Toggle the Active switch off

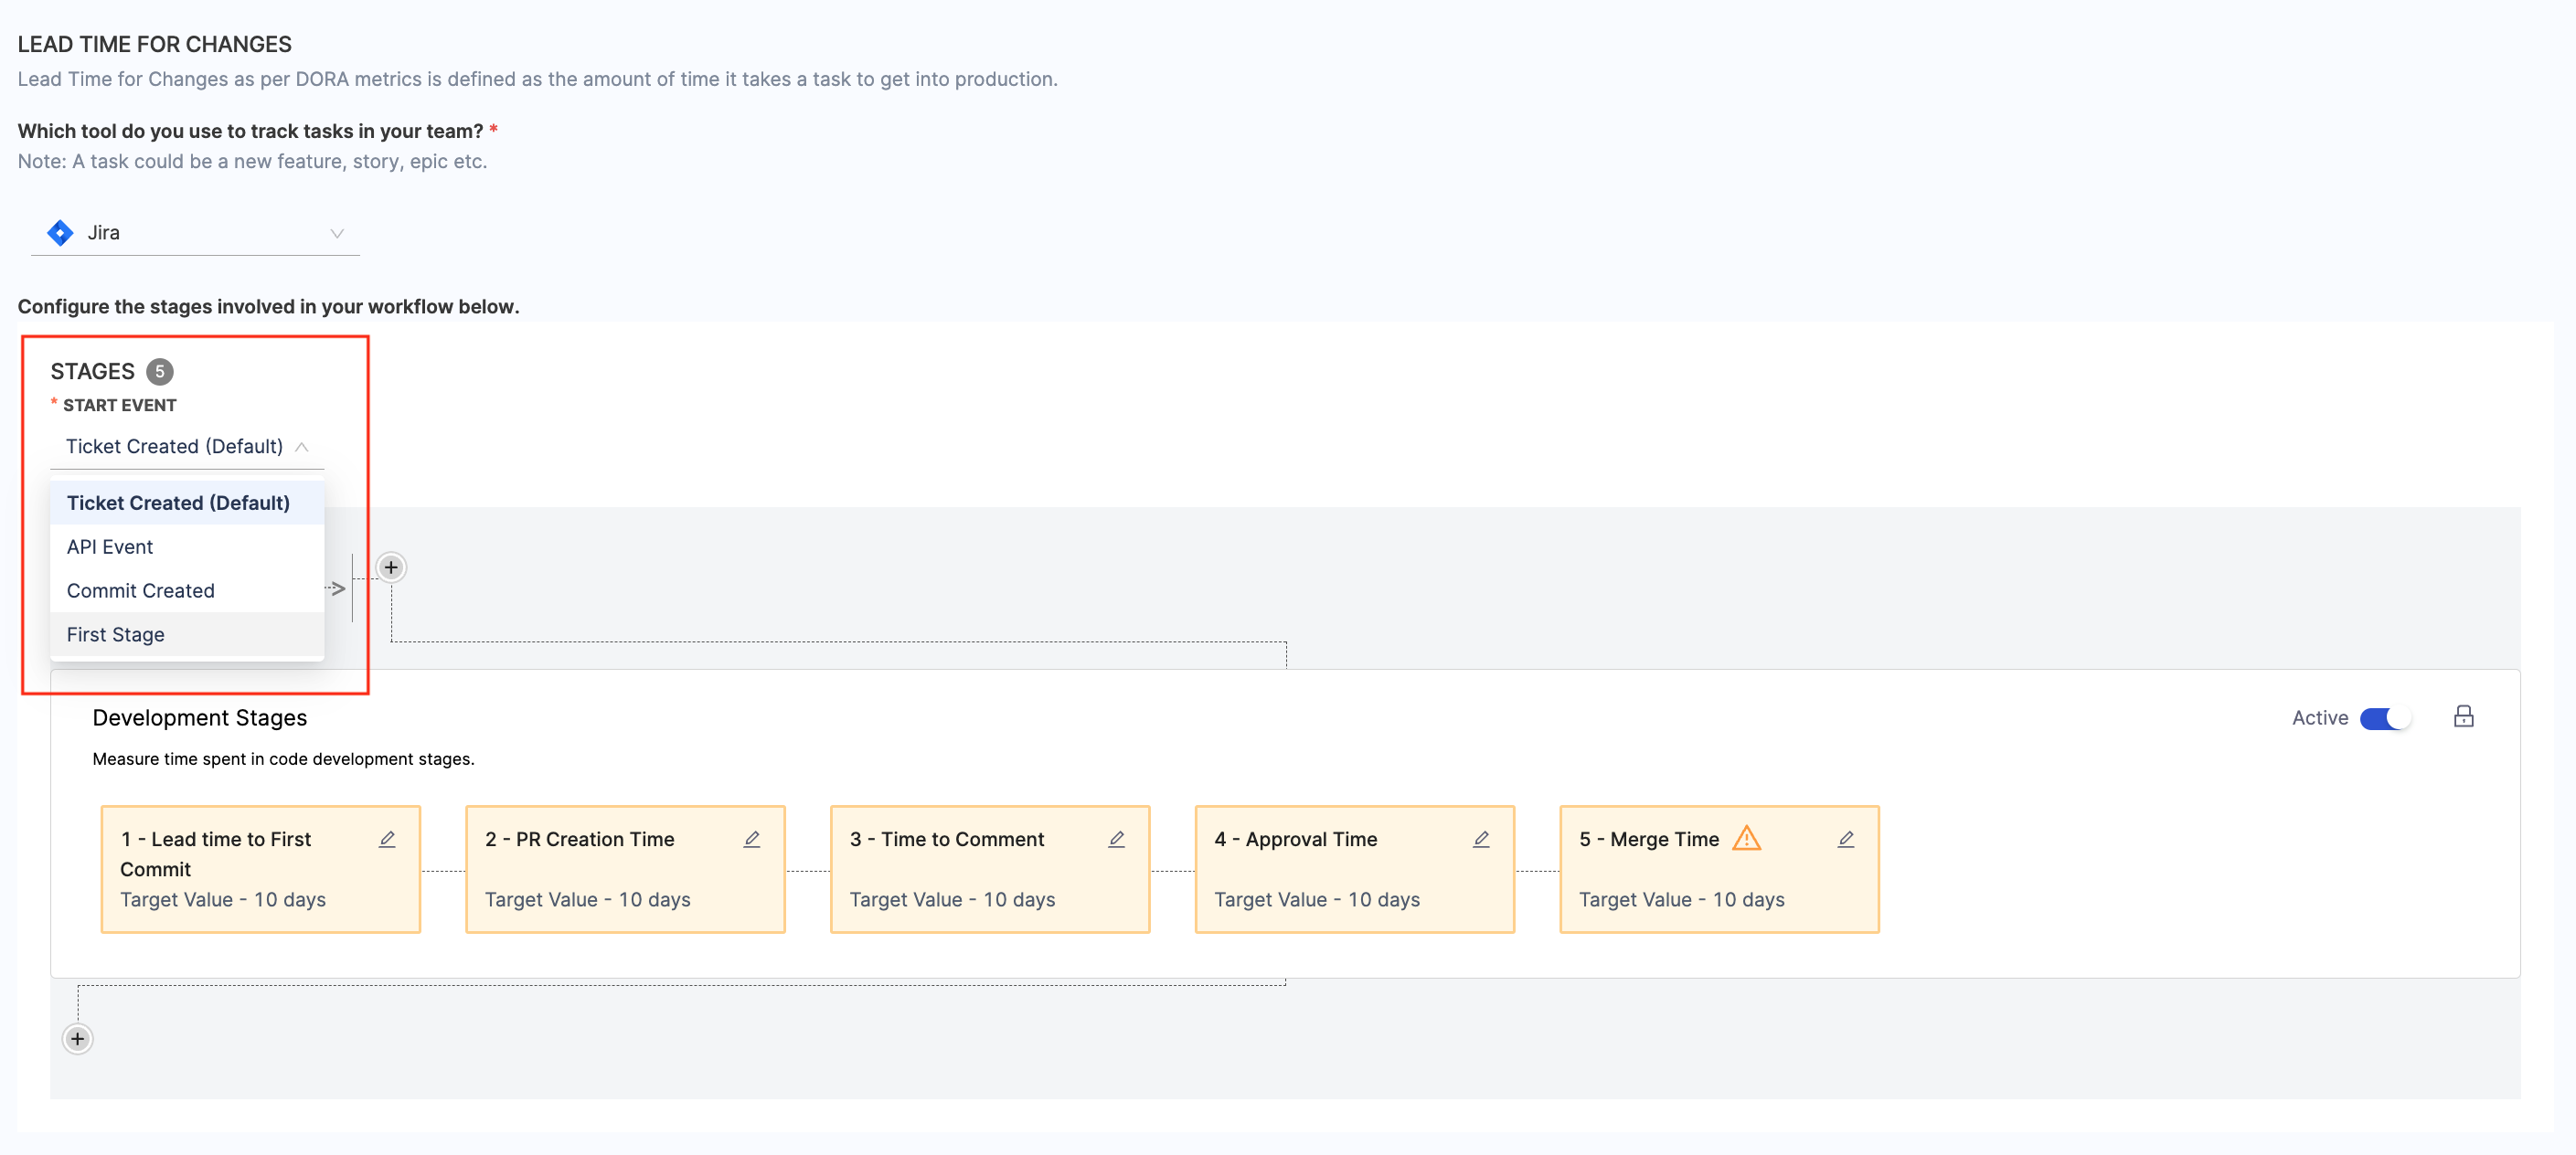click(x=2386, y=718)
